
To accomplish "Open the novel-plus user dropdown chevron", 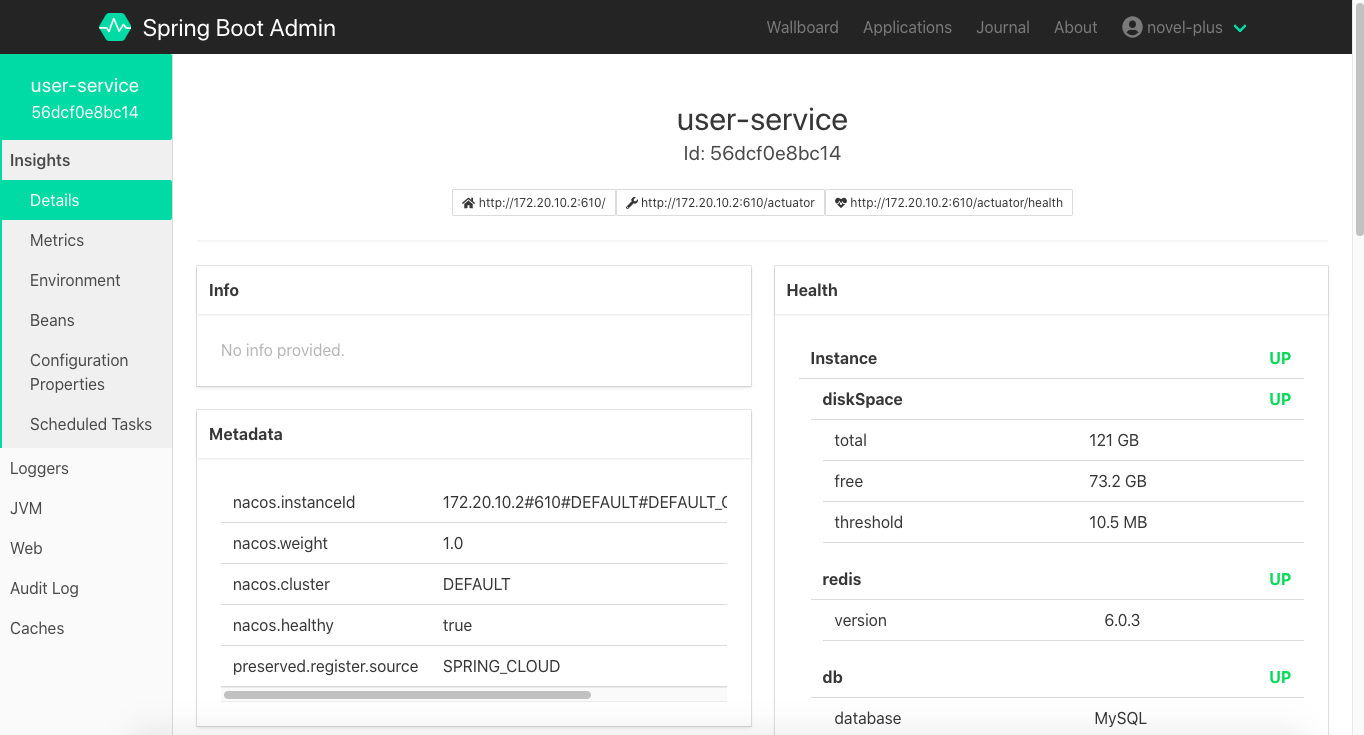I will coord(1240,28).
